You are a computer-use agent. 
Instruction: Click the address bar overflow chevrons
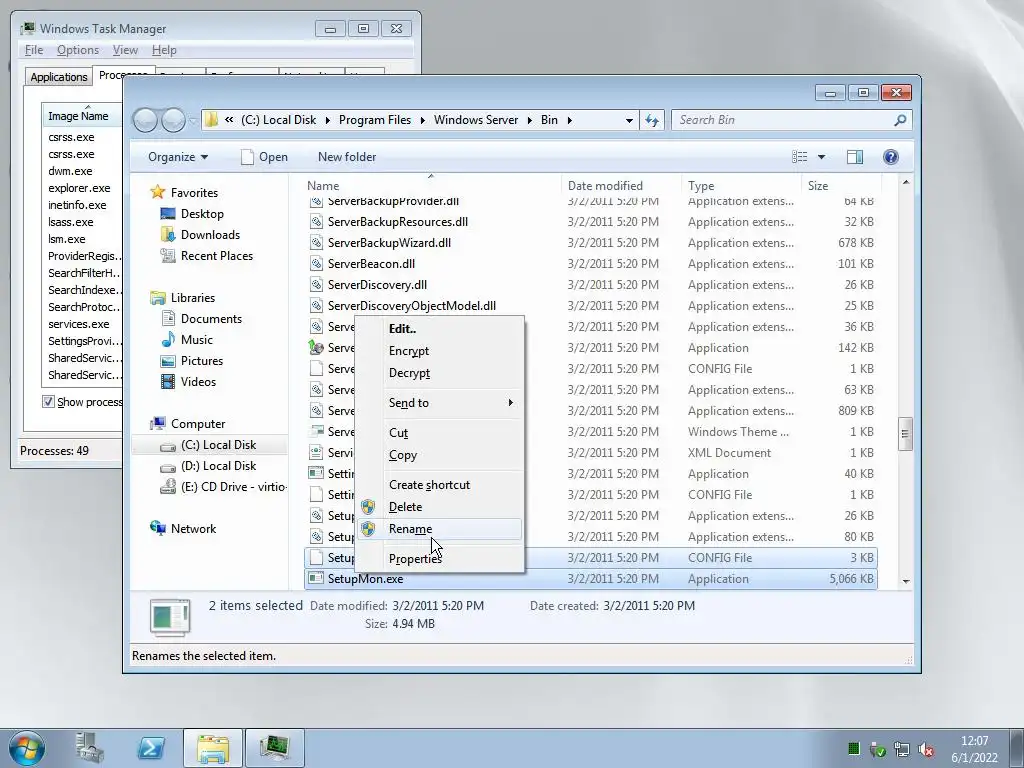[x=229, y=120]
